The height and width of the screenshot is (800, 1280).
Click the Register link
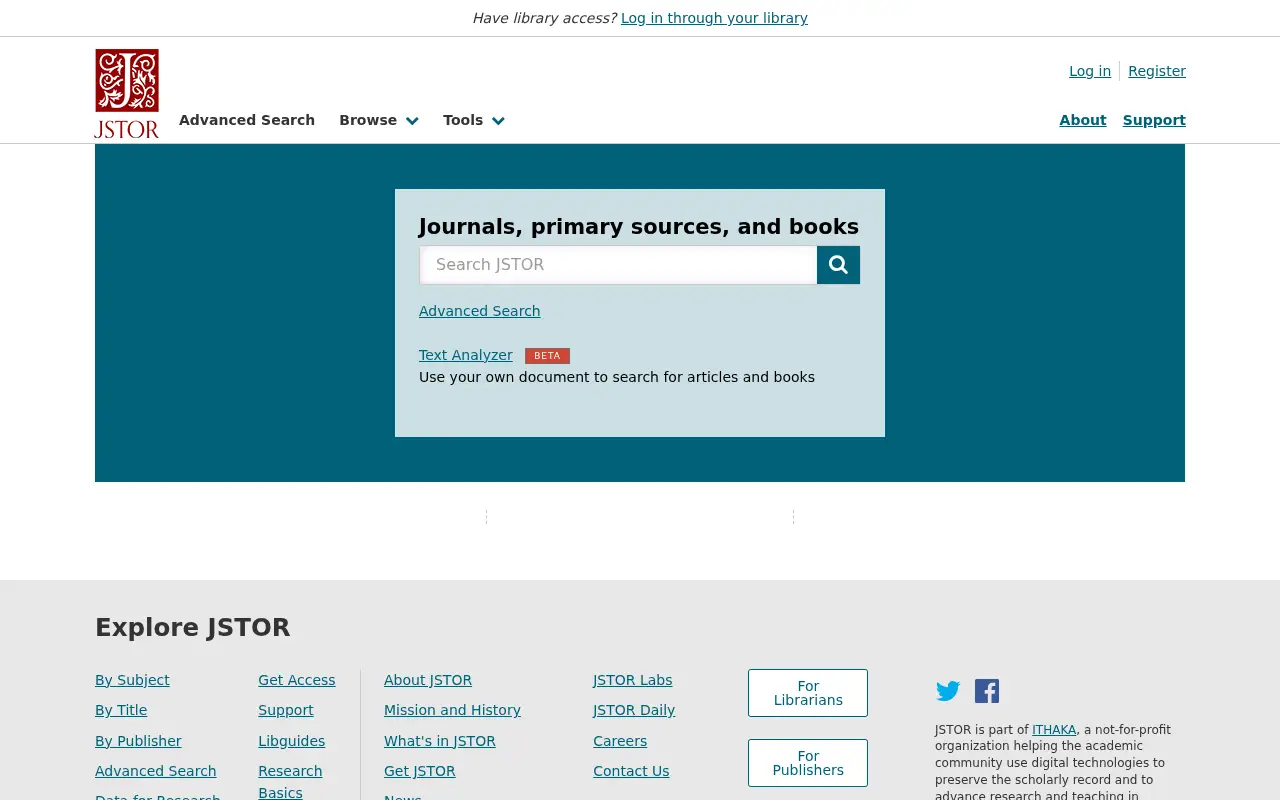(x=1157, y=71)
